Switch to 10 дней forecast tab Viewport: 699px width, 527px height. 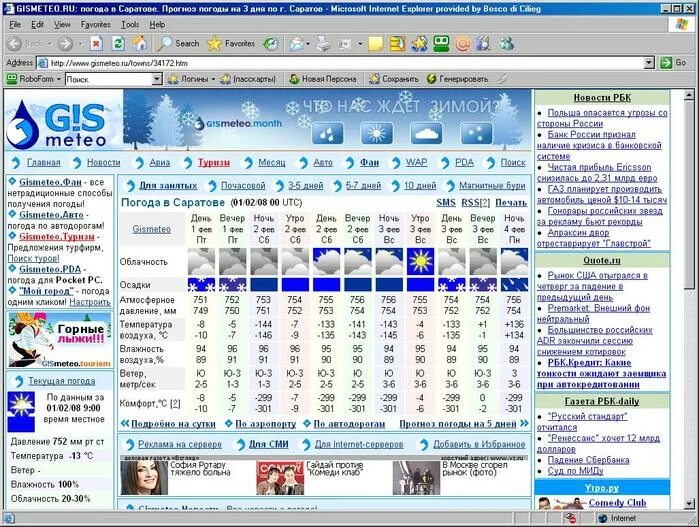click(x=420, y=185)
